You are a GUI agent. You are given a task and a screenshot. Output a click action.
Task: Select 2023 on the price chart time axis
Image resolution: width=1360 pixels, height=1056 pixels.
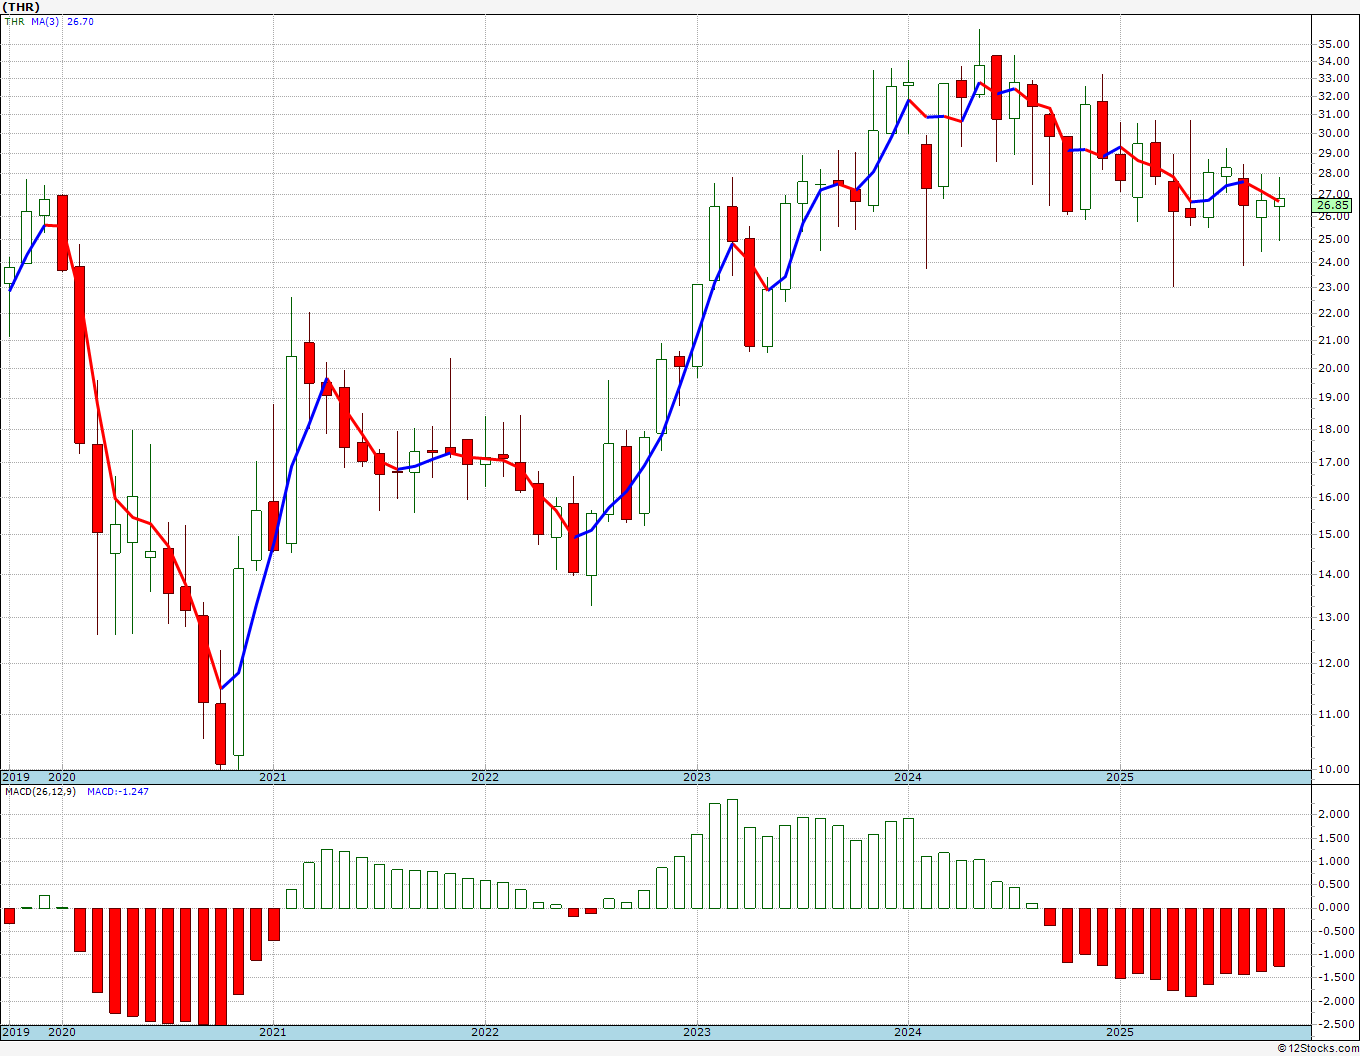[x=697, y=776]
